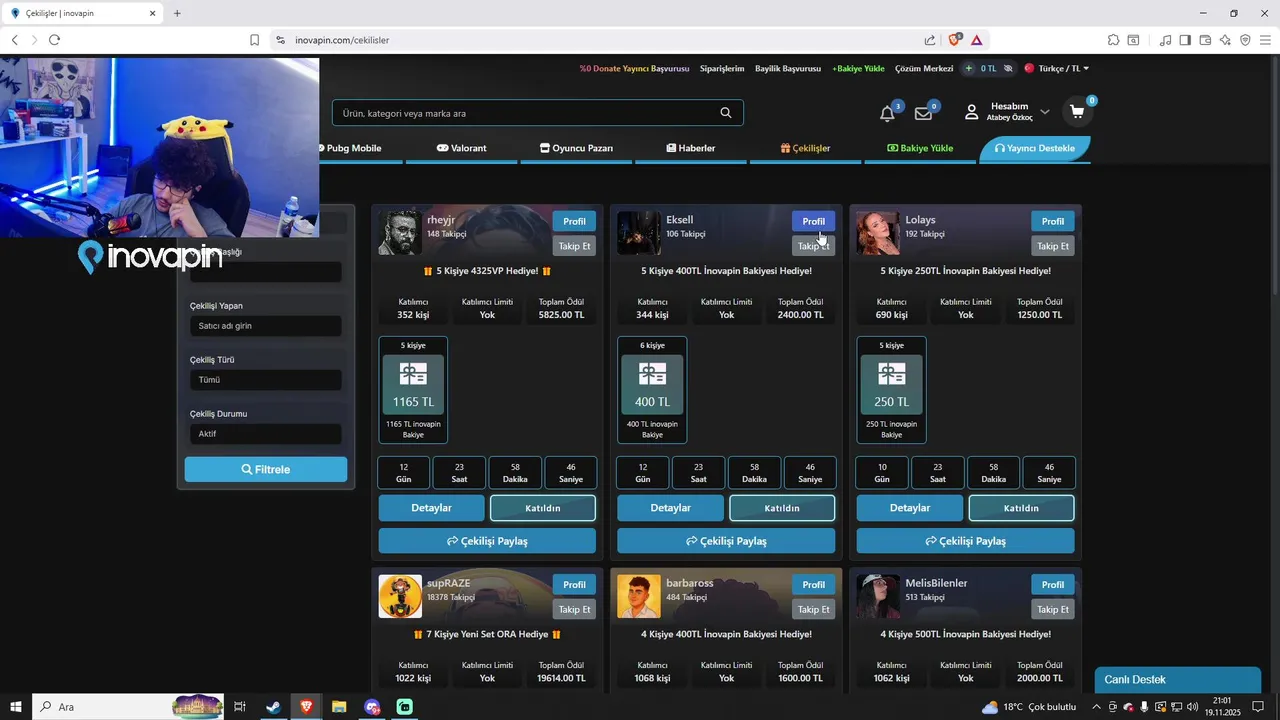This screenshot has width=1280, height=720.
Task: Go to the Valorant menu item
Action: [461, 148]
